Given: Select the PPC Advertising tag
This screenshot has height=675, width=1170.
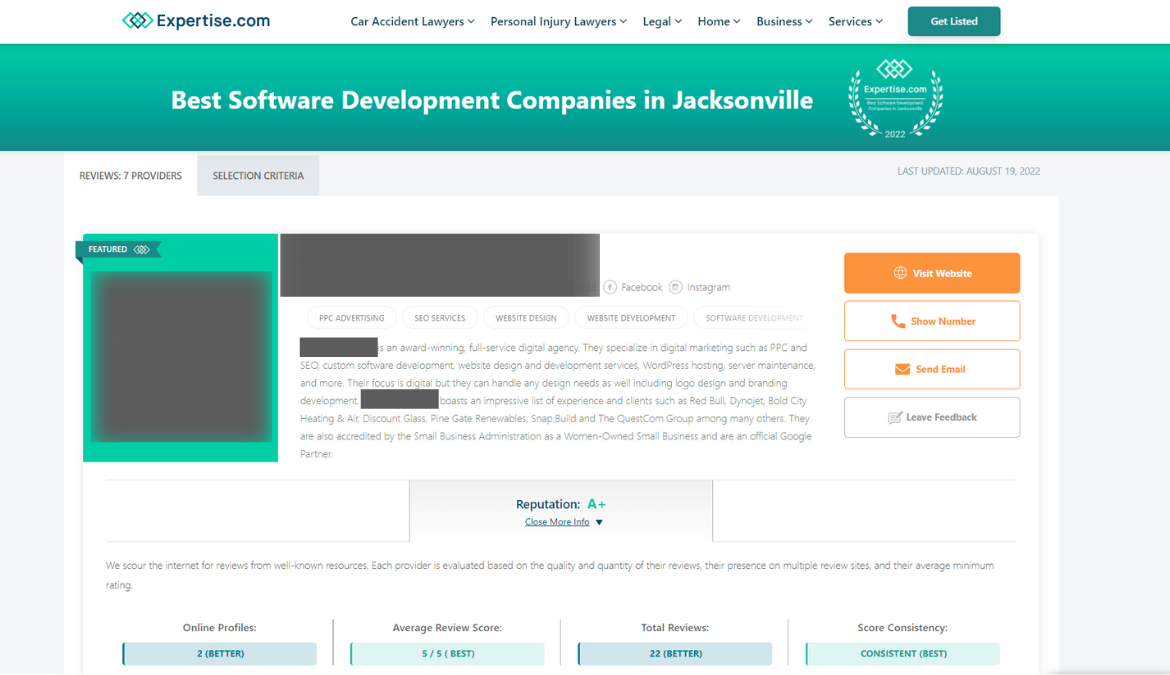Looking at the screenshot, I should point(351,318).
